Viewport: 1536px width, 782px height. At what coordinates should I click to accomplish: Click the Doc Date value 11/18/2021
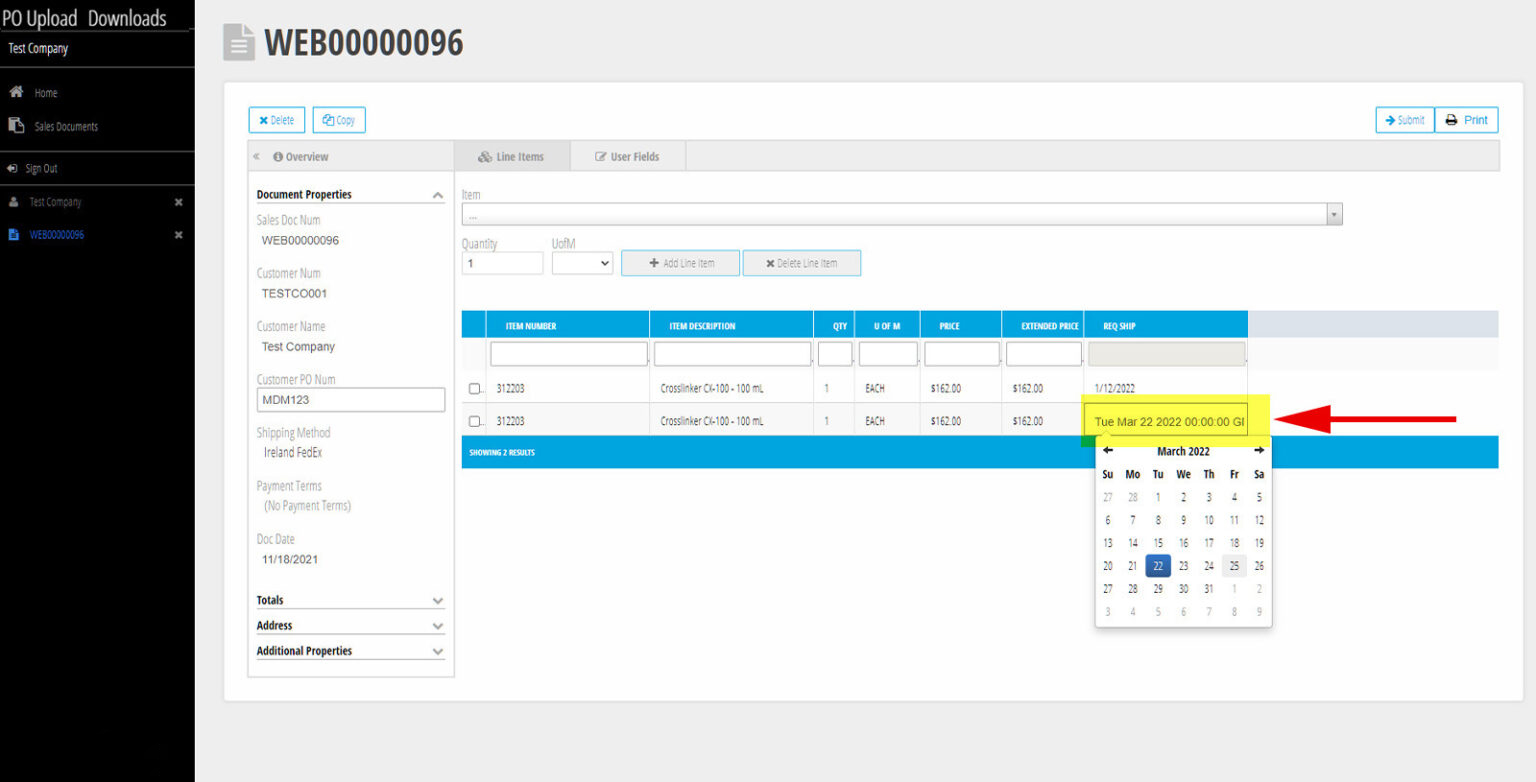point(290,560)
